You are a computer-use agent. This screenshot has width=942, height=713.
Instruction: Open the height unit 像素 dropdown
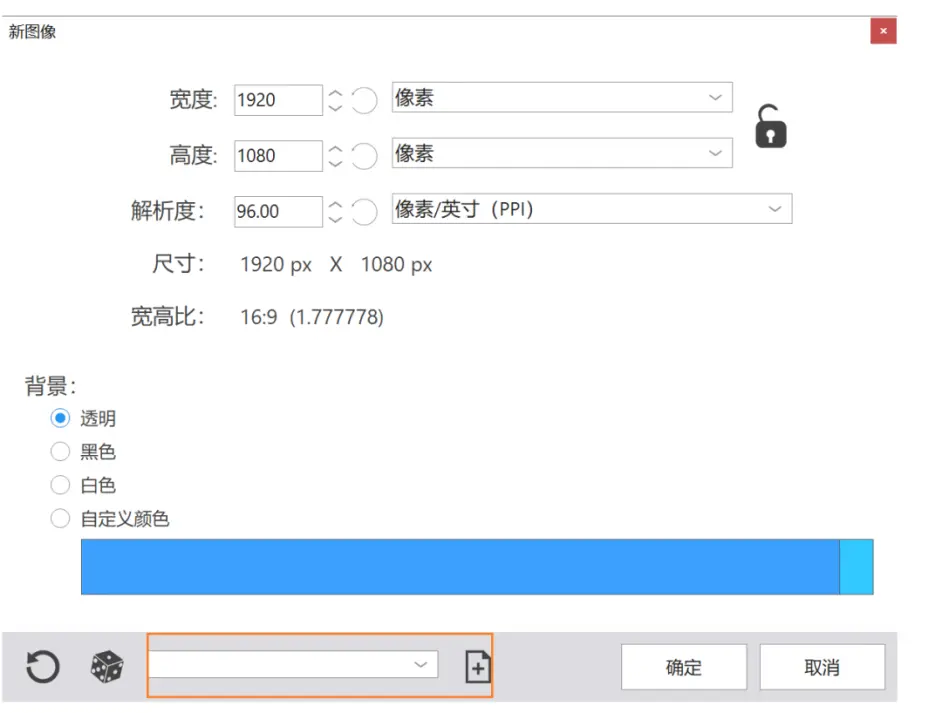[562, 153]
